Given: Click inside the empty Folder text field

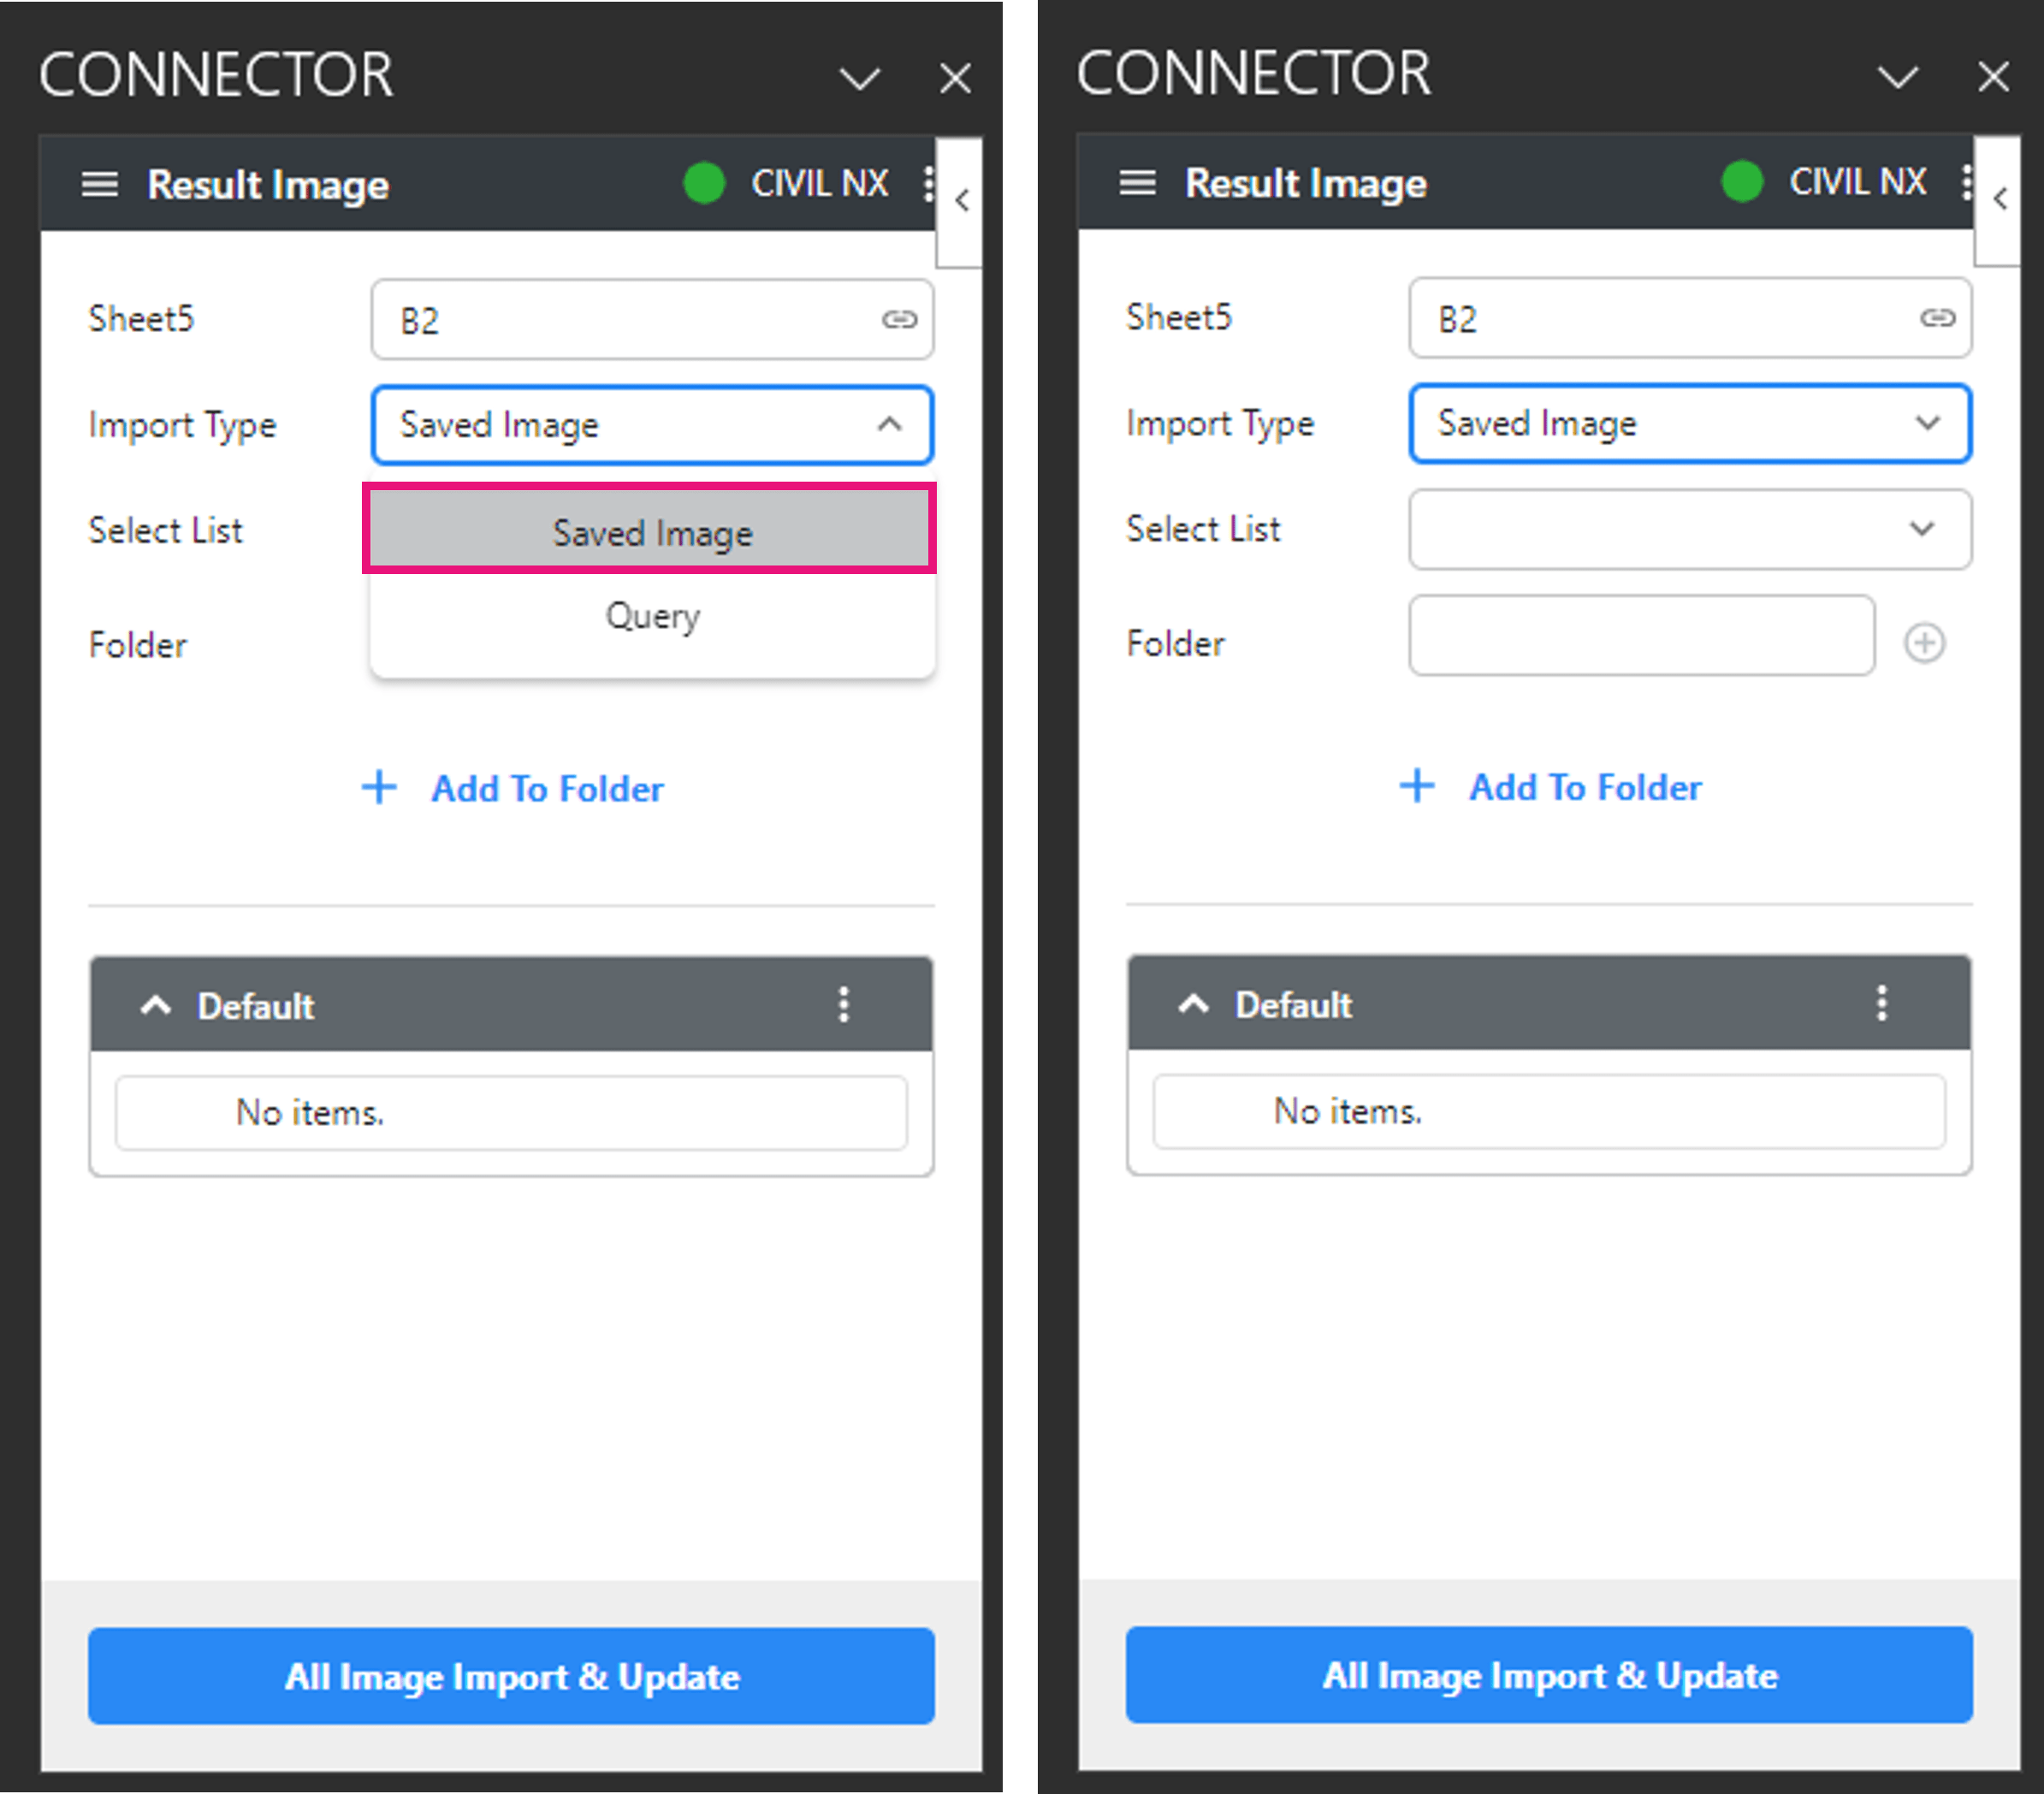Looking at the screenshot, I should tap(1640, 635).
